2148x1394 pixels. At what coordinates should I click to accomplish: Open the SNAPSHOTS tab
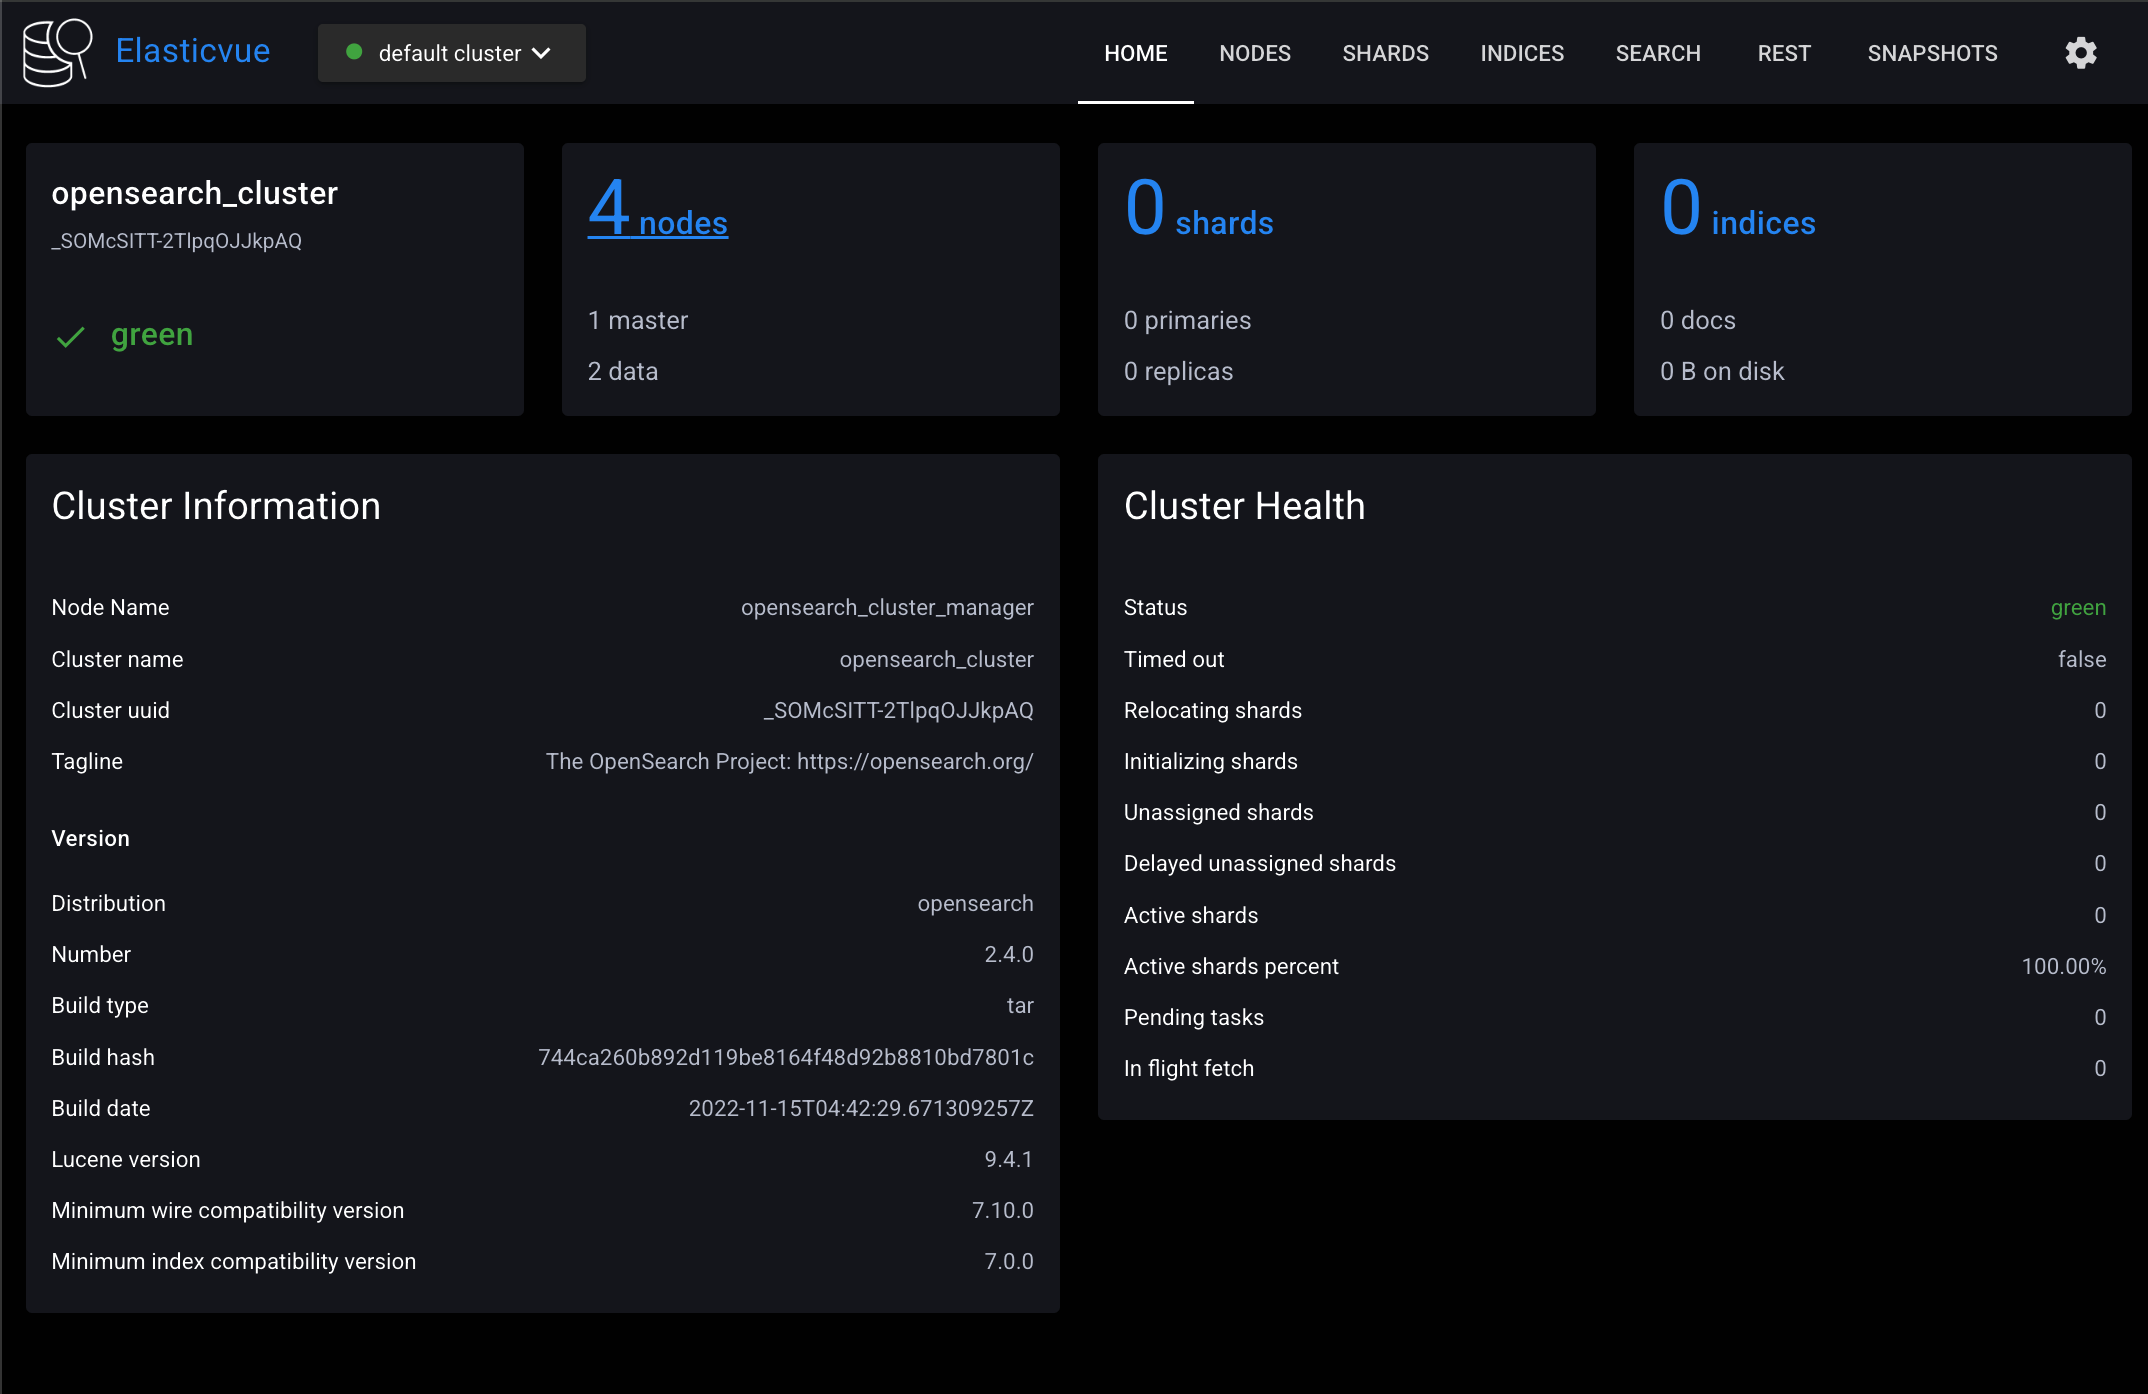point(1931,53)
